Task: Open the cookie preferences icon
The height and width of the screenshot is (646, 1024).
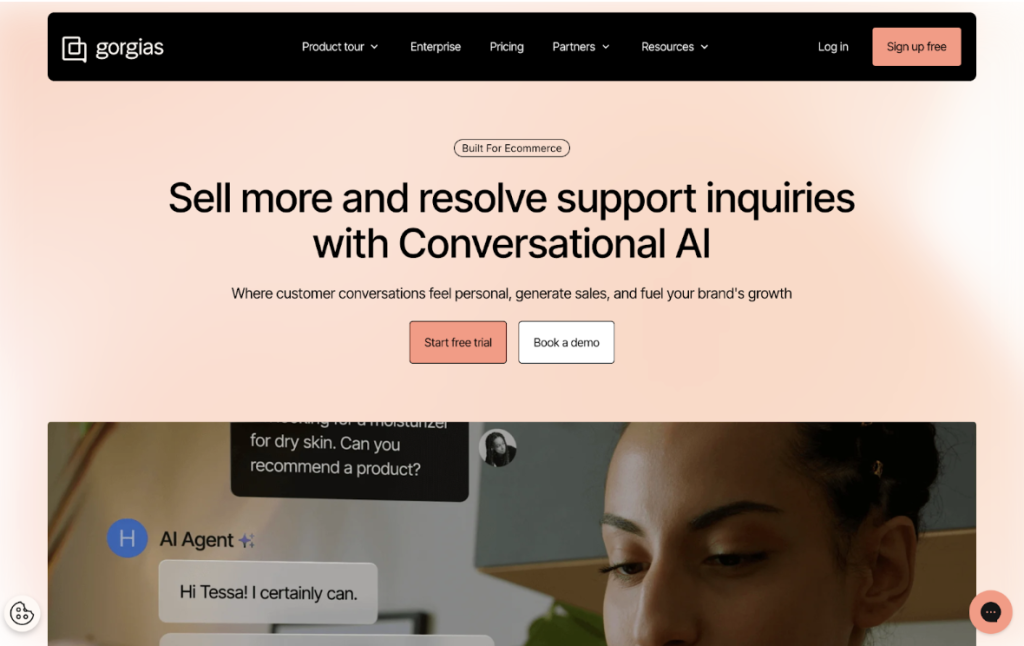Action: (22, 613)
